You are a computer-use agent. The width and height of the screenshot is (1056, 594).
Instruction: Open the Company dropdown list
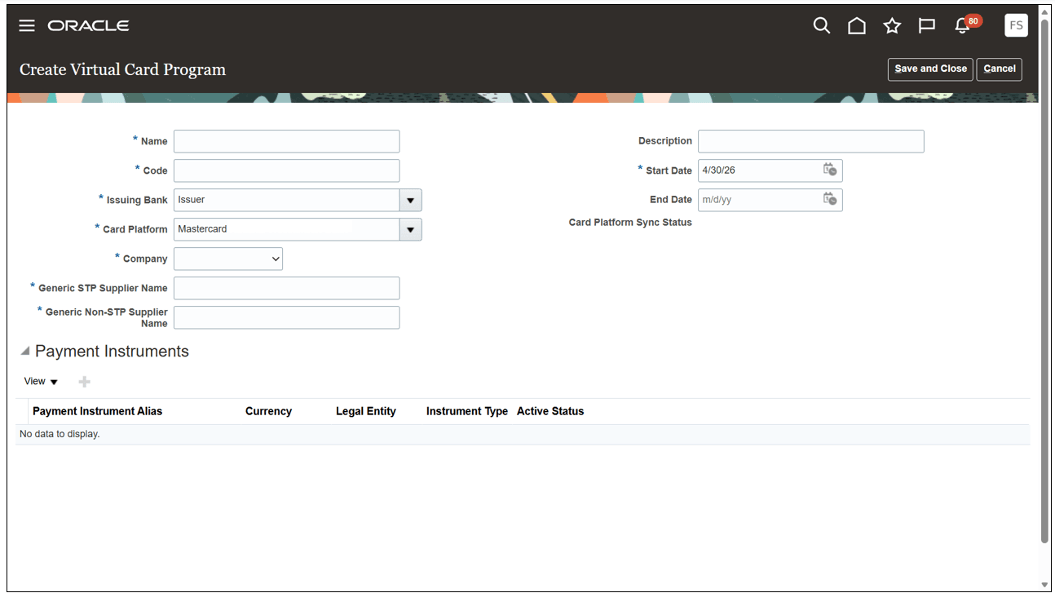point(228,259)
